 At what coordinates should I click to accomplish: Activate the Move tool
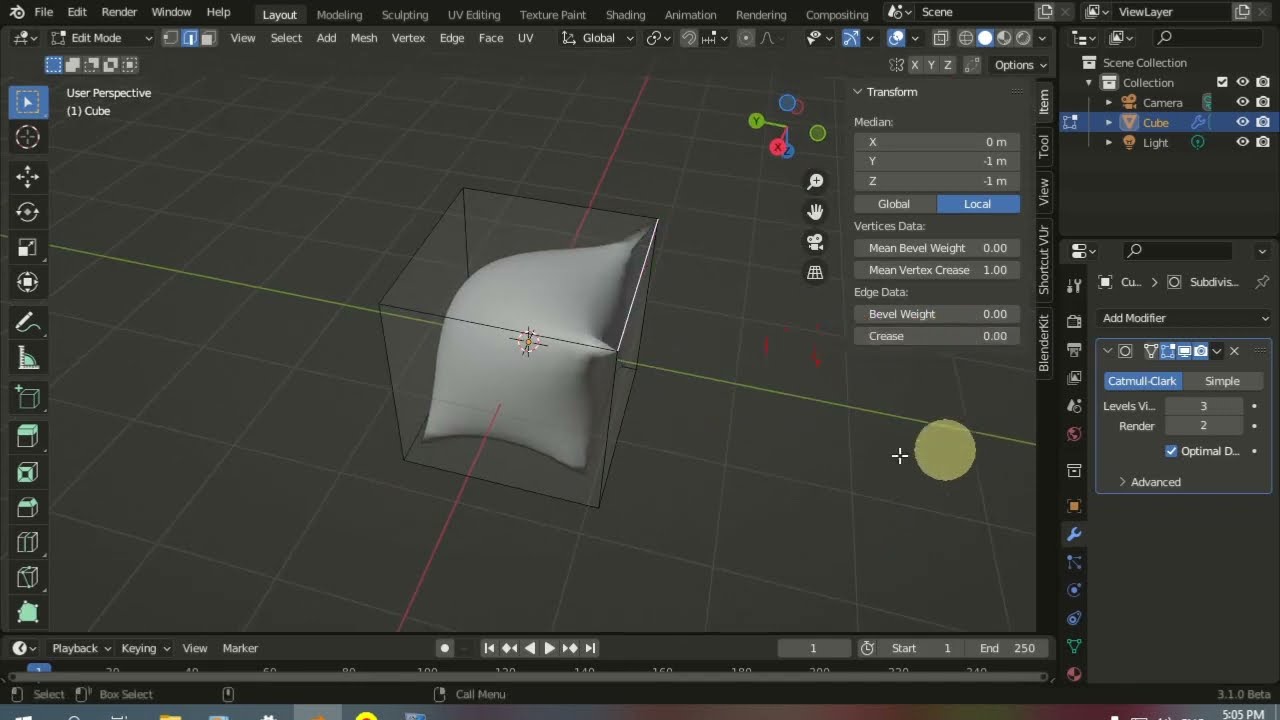click(28, 177)
